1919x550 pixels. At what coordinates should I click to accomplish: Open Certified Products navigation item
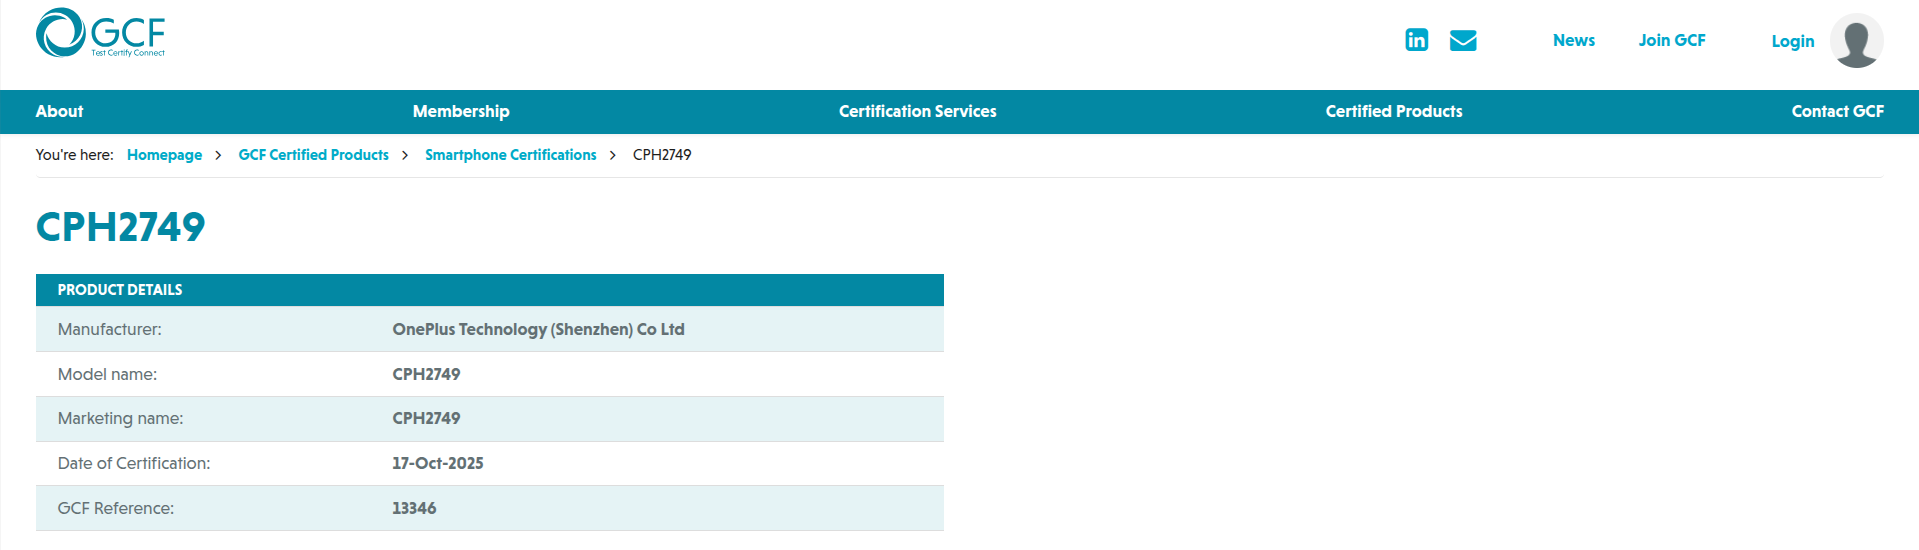[1393, 111]
